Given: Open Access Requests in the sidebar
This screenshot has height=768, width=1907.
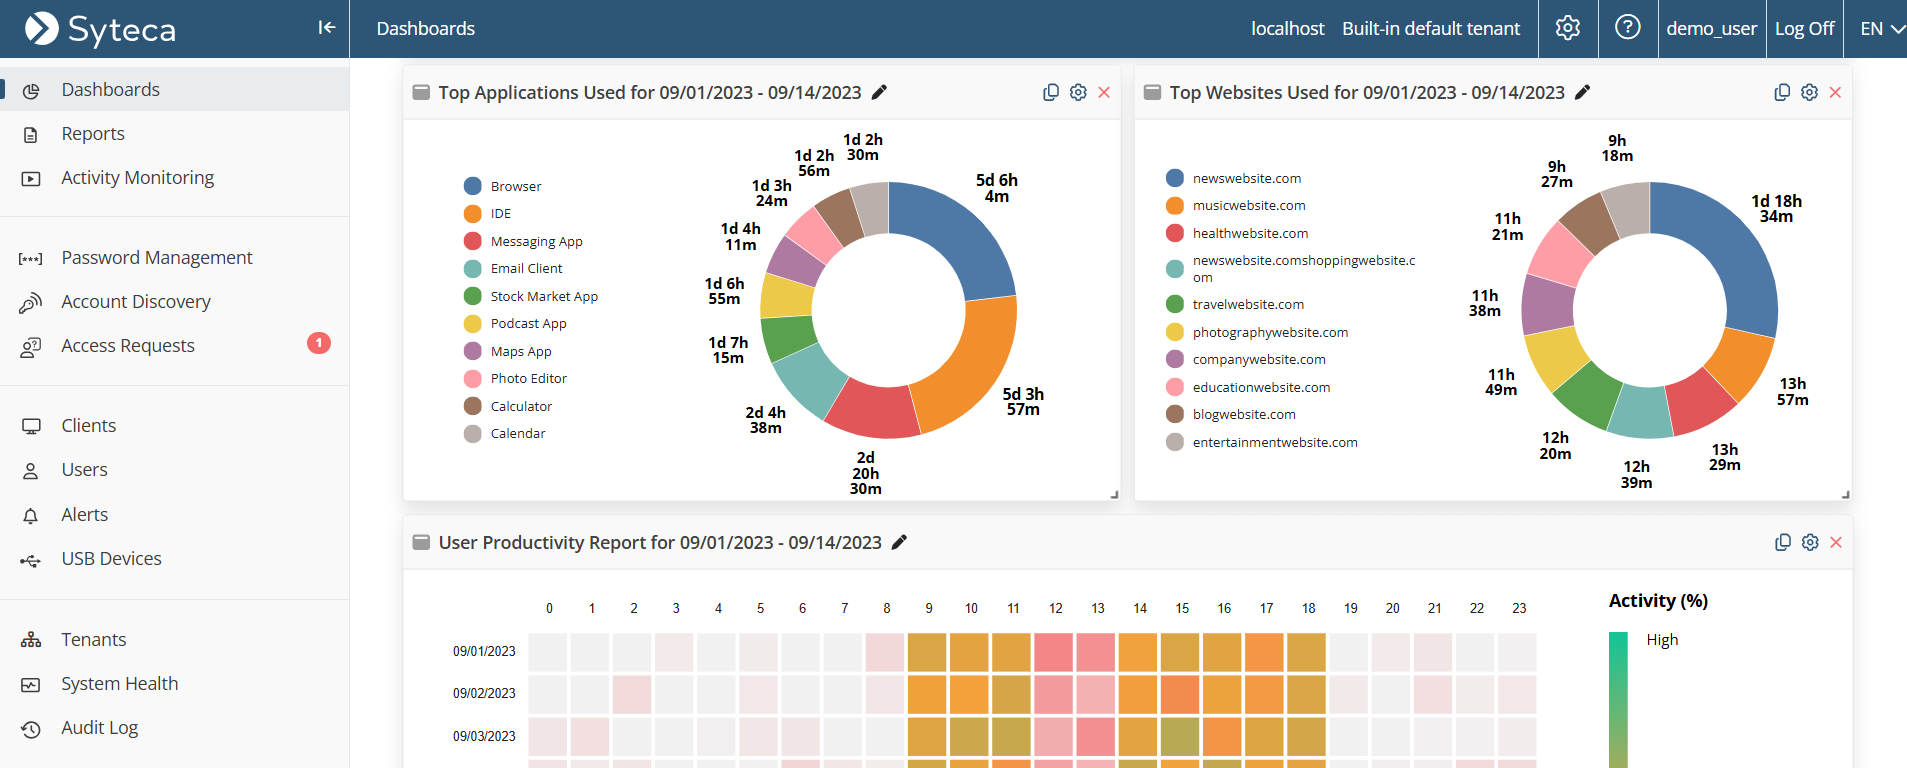Looking at the screenshot, I should pos(175,345).
